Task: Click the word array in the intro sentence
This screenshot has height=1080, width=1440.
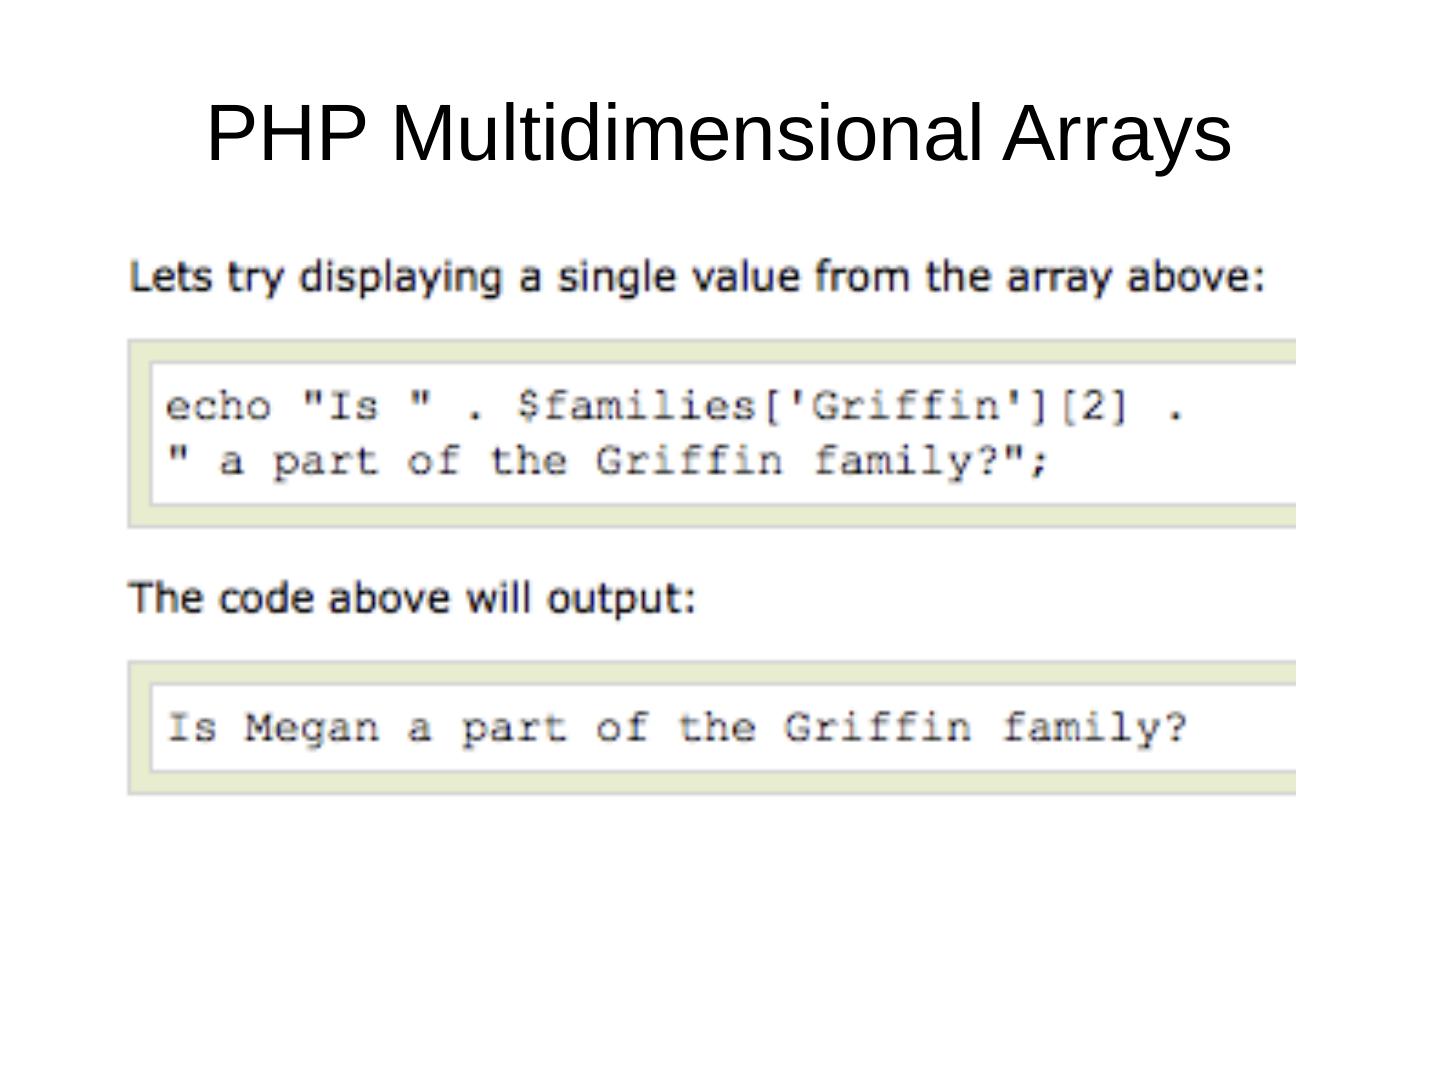Action: [x=1061, y=277]
